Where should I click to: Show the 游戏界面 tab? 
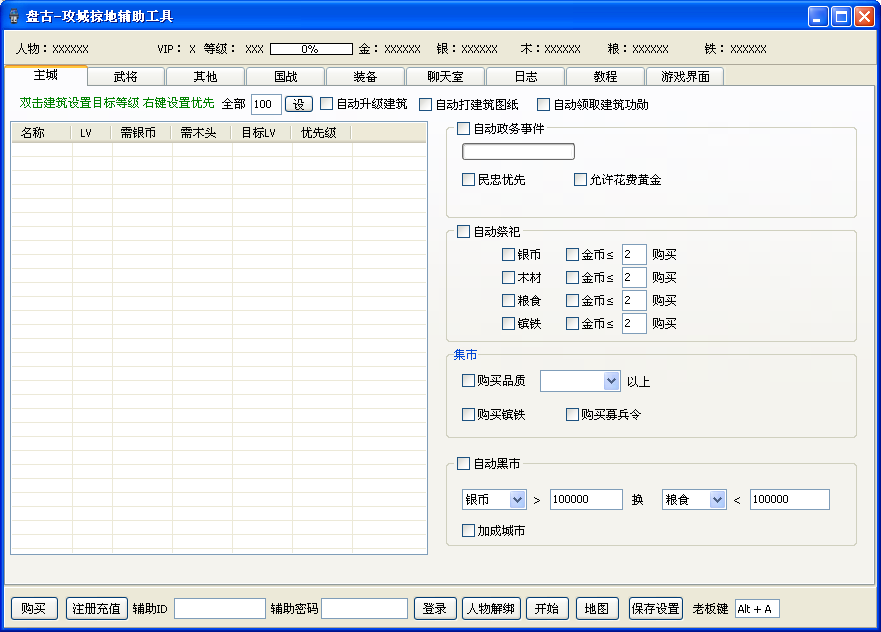[x=685, y=76]
